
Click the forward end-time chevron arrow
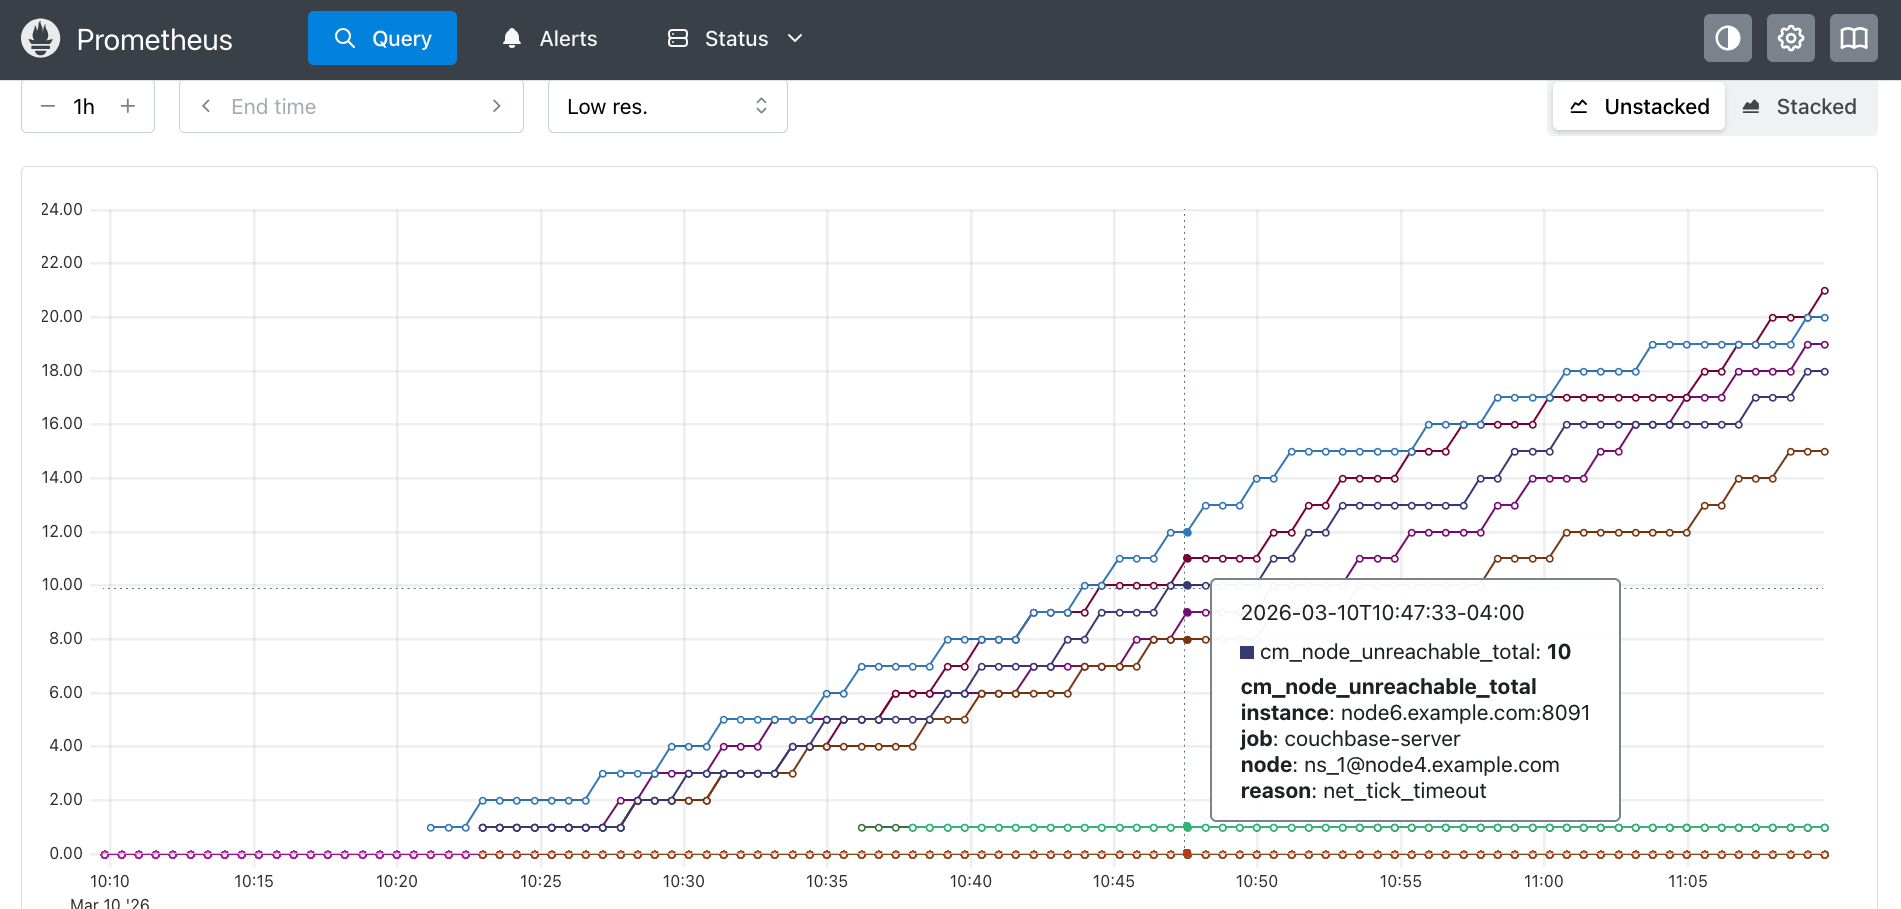(x=497, y=105)
